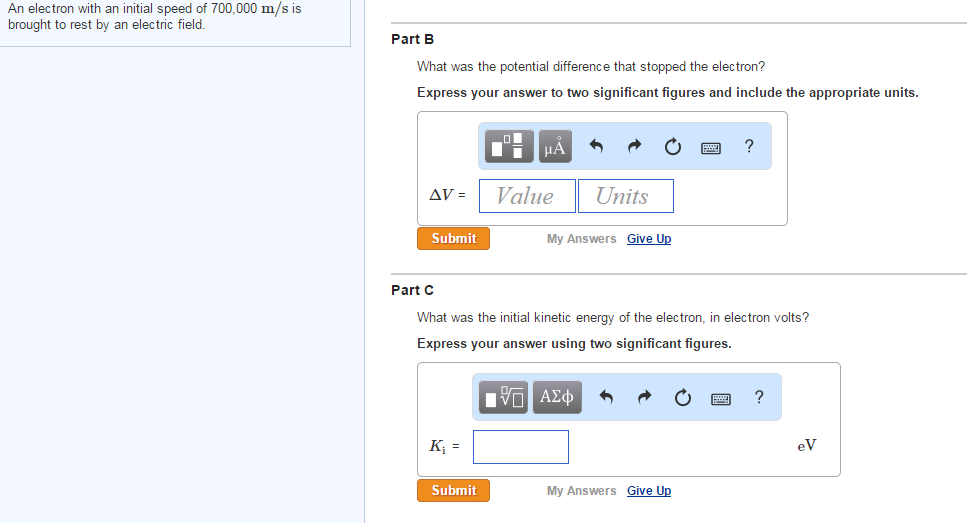The width and height of the screenshot is (967, 523).
Task: Open templates icon in Part B toolbar
Action: tap(510, 147)
